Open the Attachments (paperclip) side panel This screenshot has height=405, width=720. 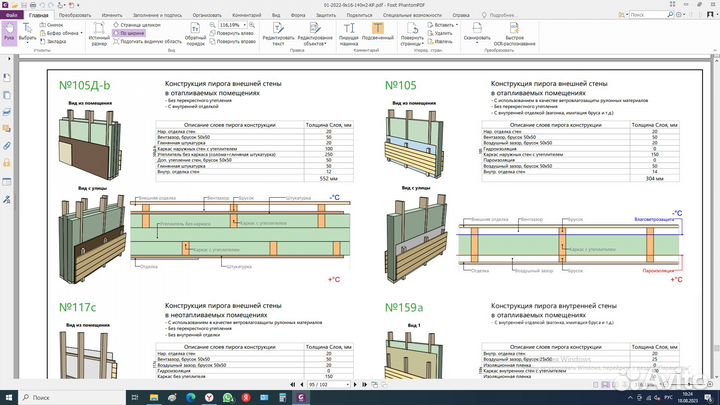pos(6,146)
